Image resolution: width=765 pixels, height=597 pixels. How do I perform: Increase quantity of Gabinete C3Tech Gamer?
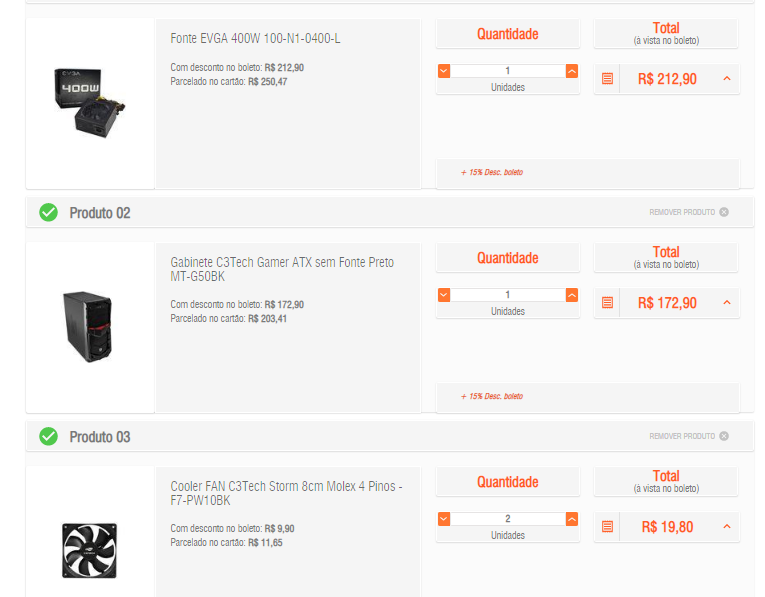click(572, 295)
